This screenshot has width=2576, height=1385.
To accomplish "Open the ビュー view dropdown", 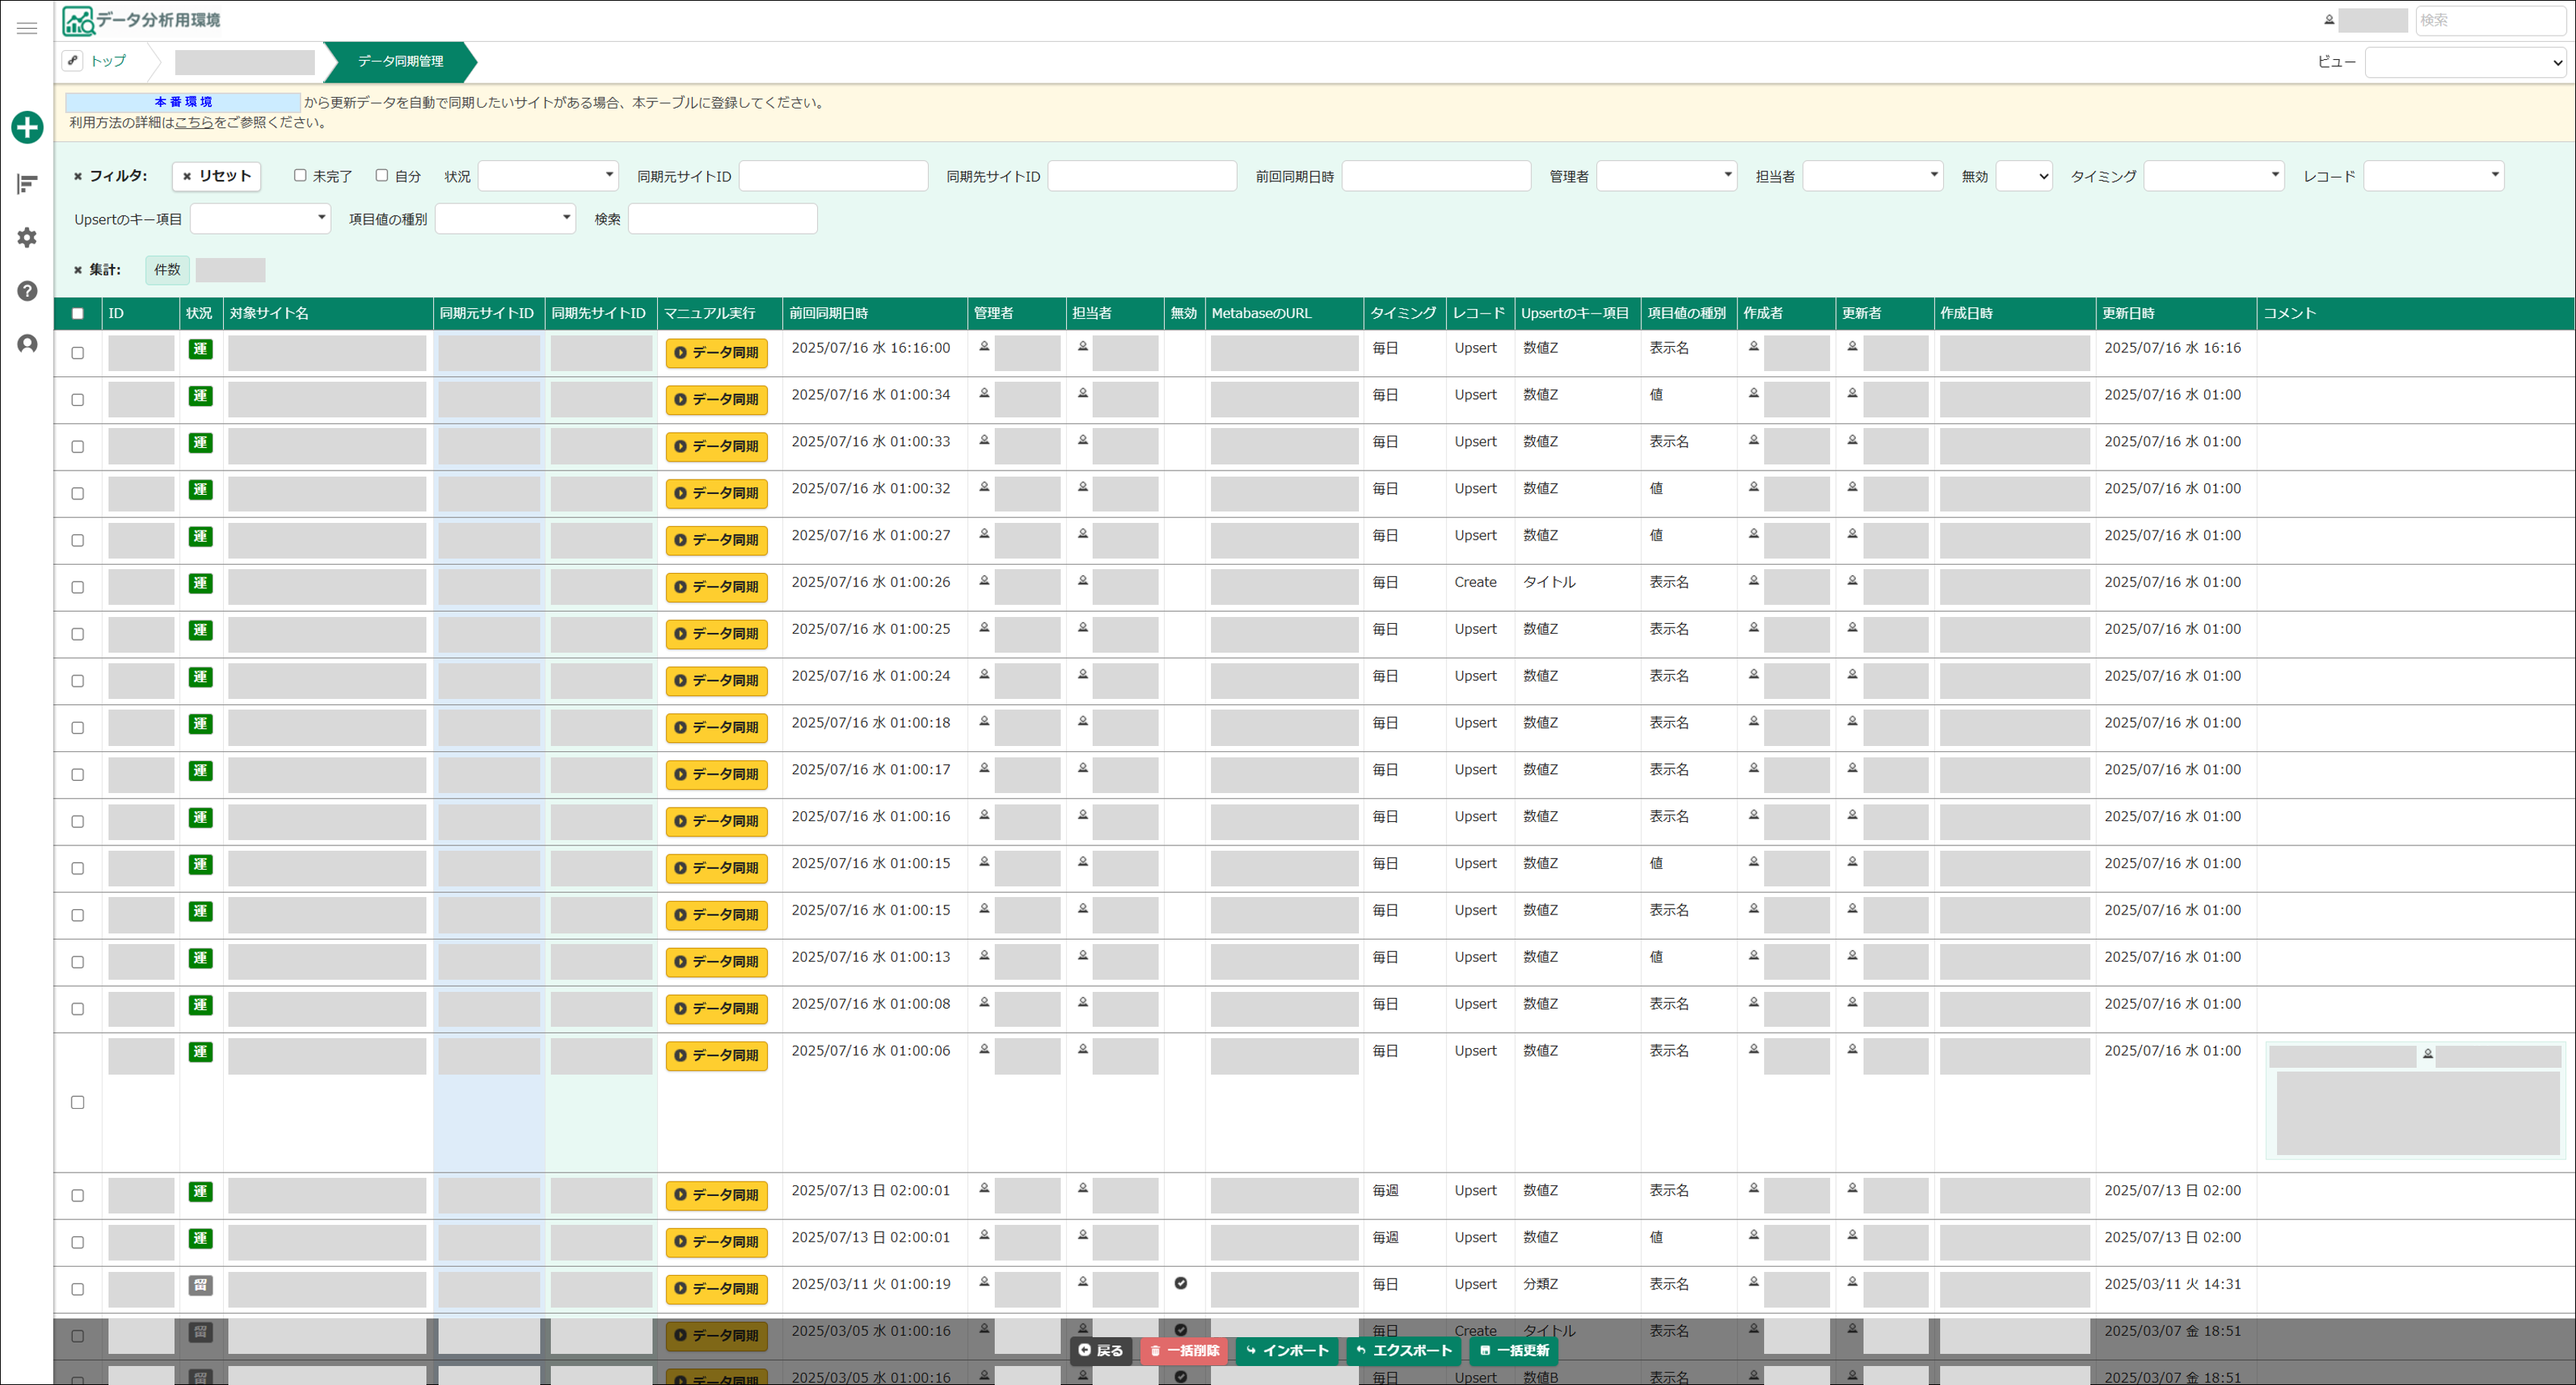I will coord(2465,62).
